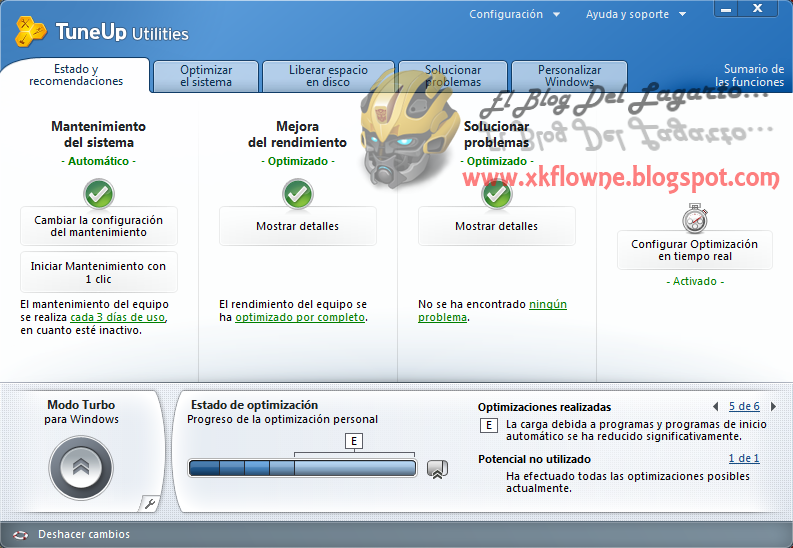Minimize the TuneUp Utilities window
The height and width of the screenshot is (548, 793).
pos(726,9)
